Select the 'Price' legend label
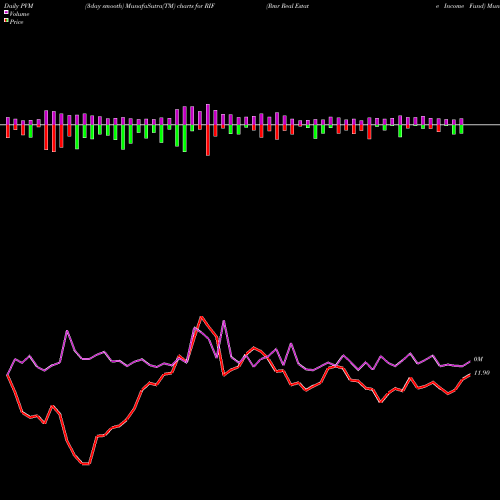 [16, 22]
